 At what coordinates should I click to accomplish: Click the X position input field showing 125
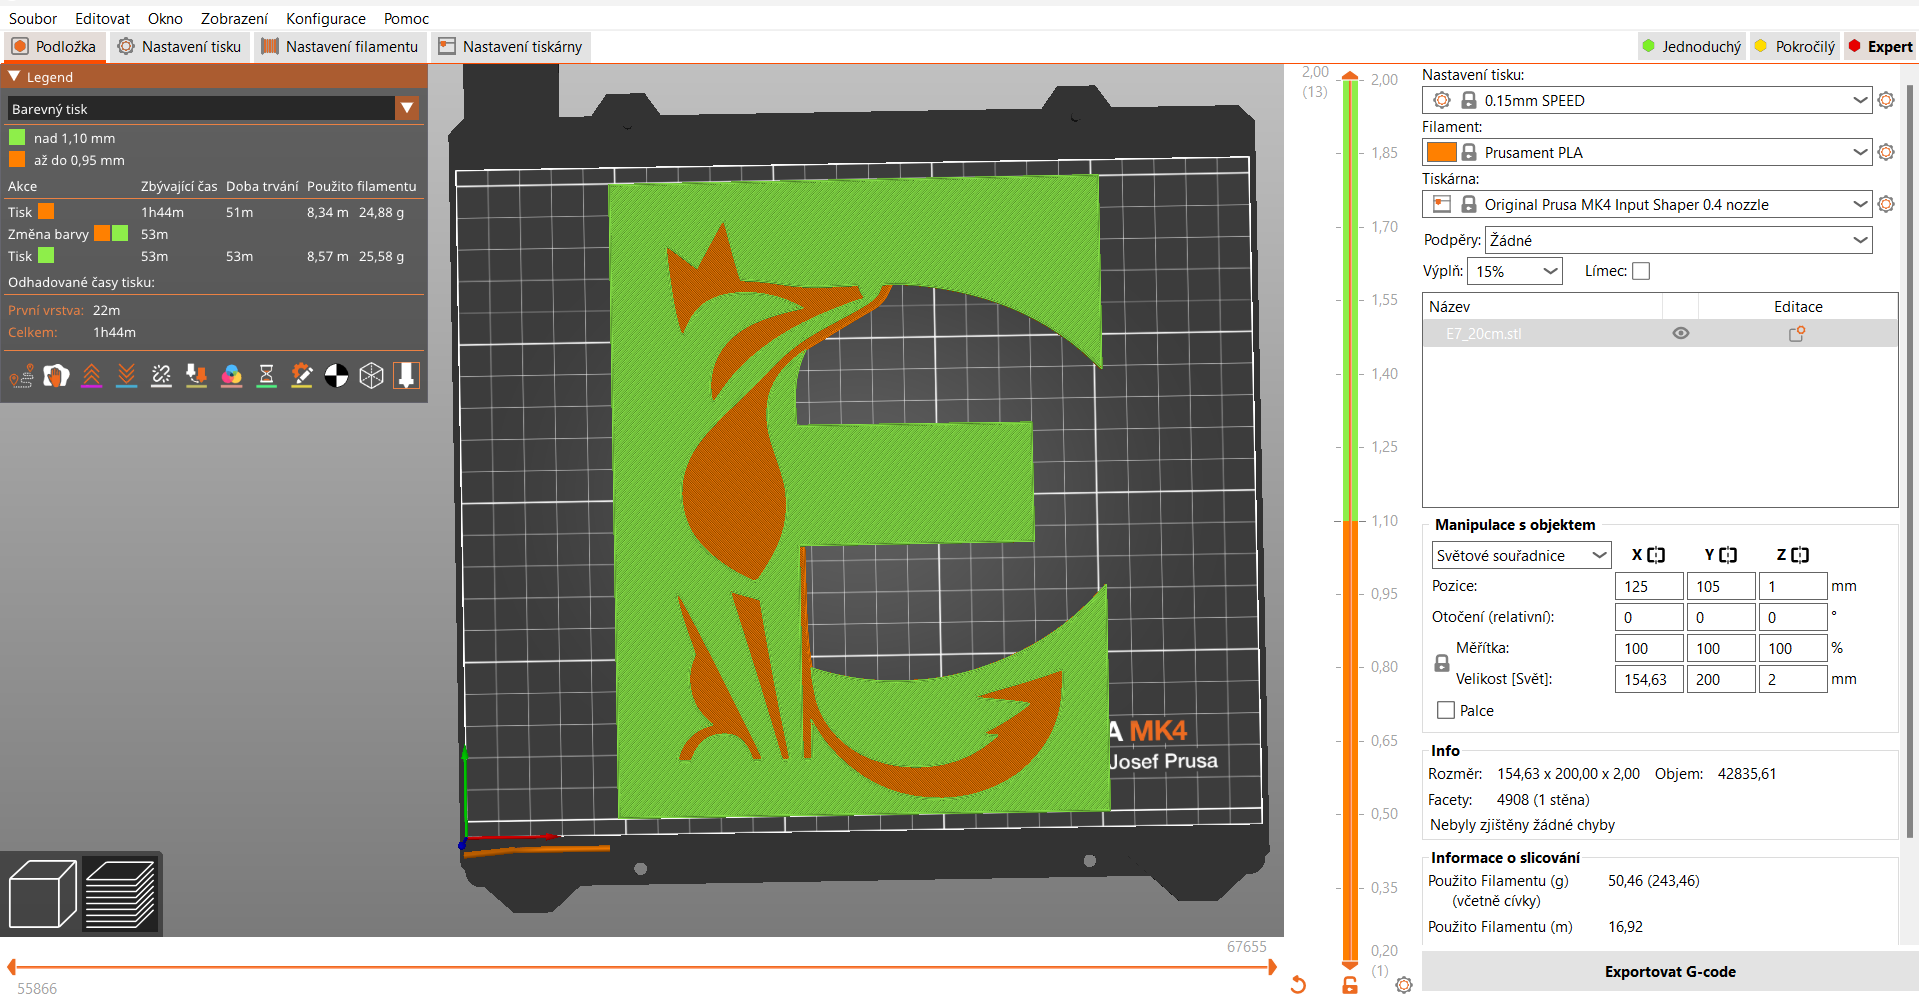[x=1648, y=586]
